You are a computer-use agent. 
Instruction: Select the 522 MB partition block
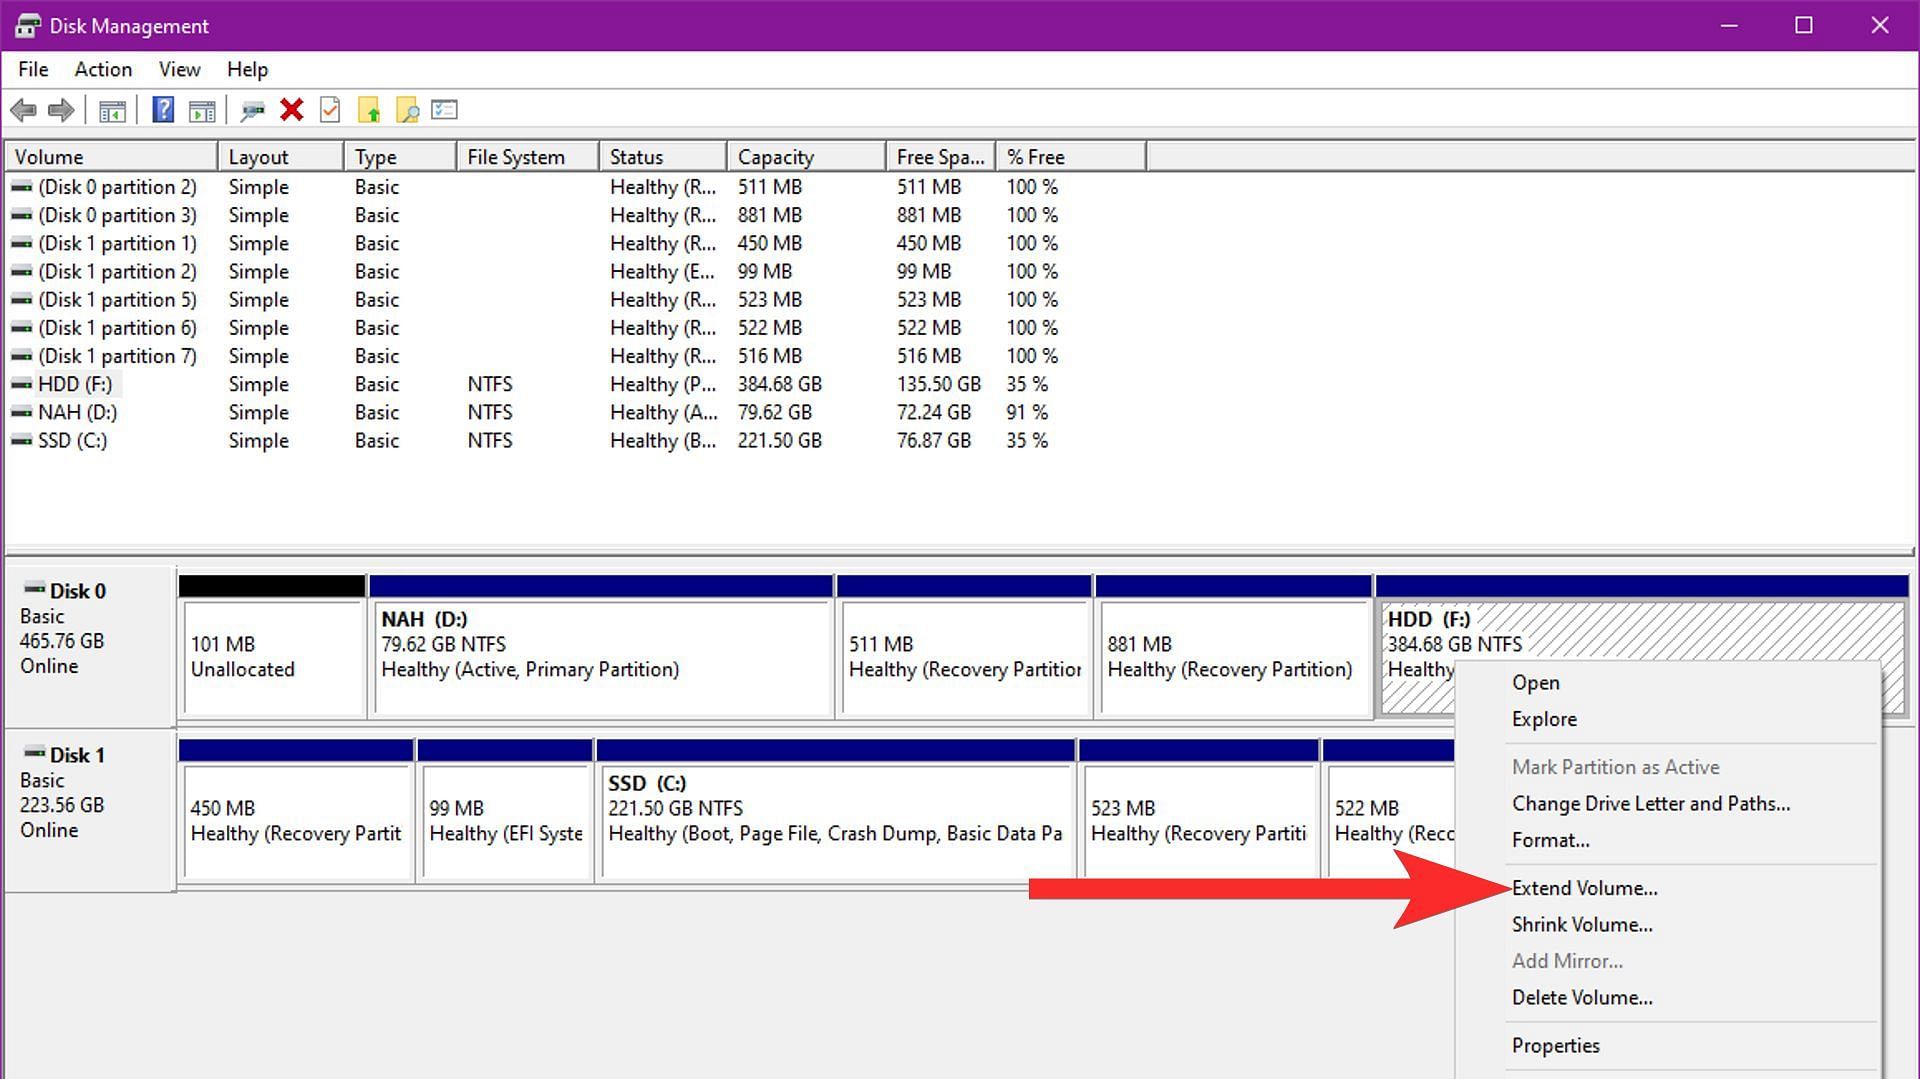coord(1389,810)
